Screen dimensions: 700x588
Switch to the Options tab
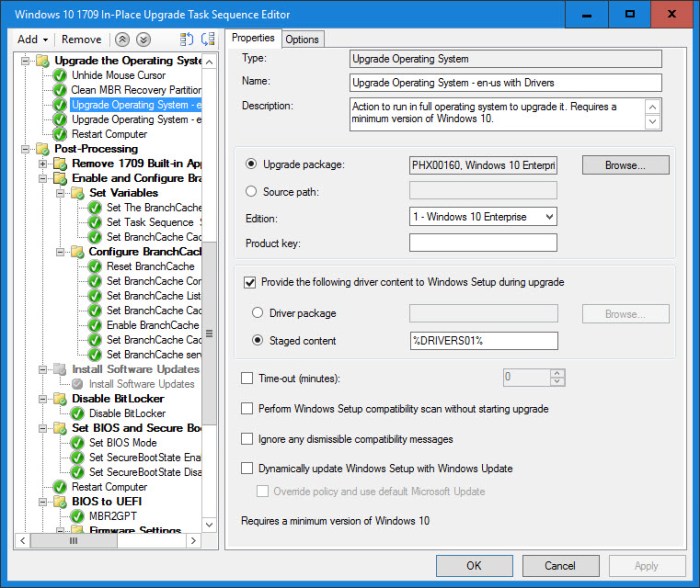click(301, 39)
